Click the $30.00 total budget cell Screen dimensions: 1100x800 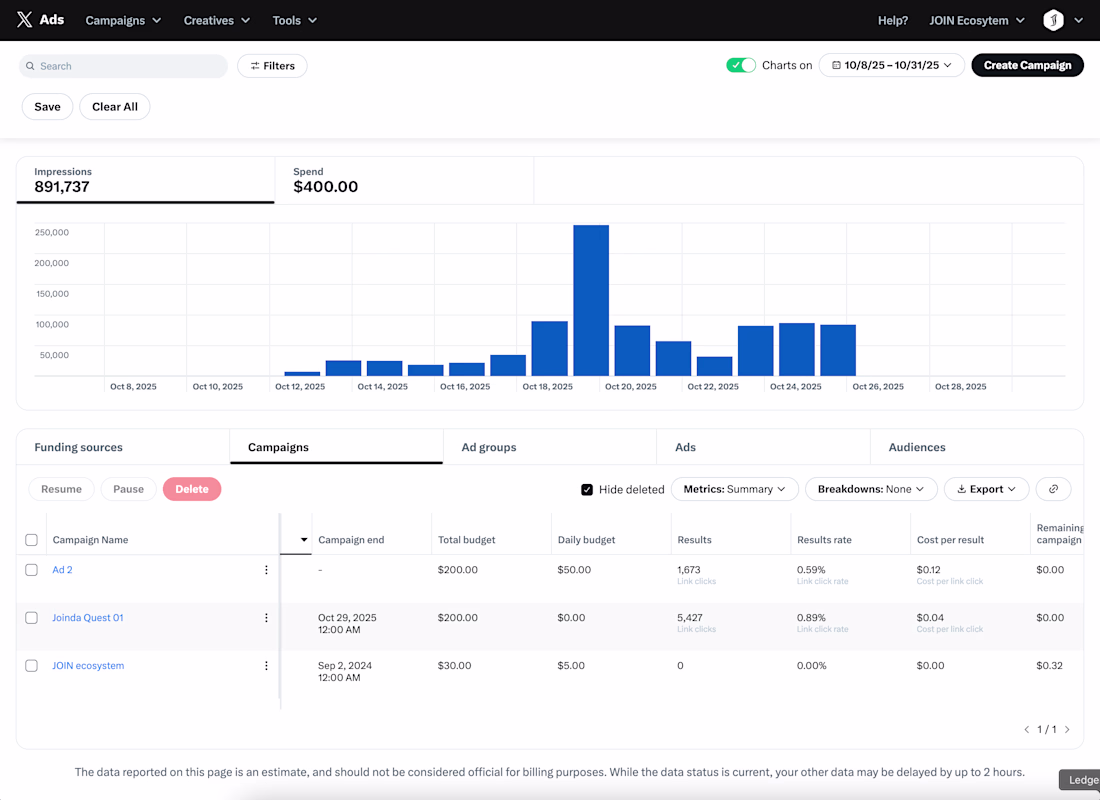click(455, 665)
